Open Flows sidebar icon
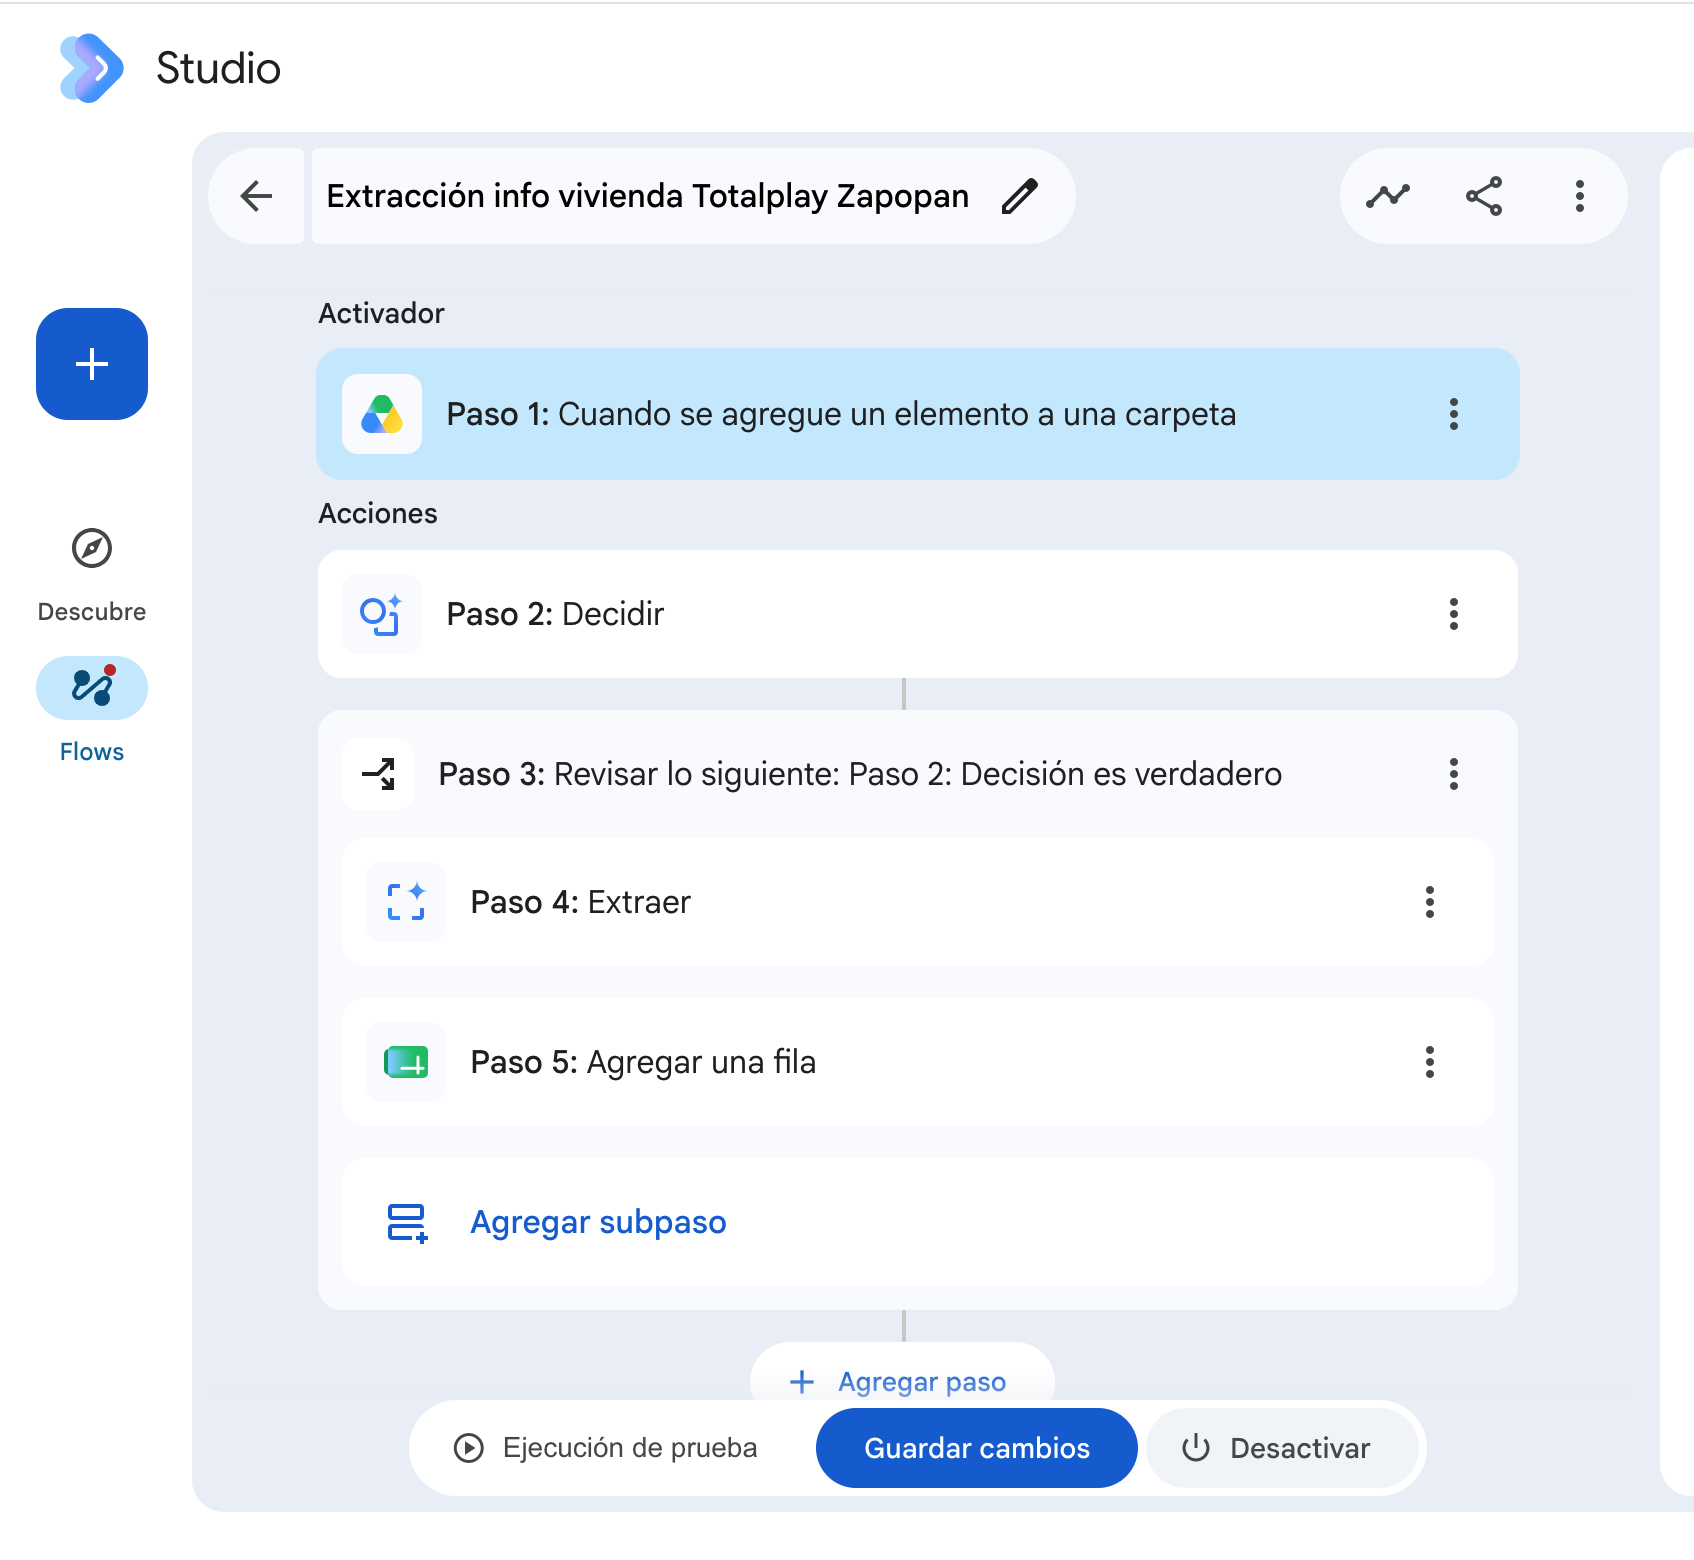The width and height of the screenshot is (1694, 1560). click(92, 688)
